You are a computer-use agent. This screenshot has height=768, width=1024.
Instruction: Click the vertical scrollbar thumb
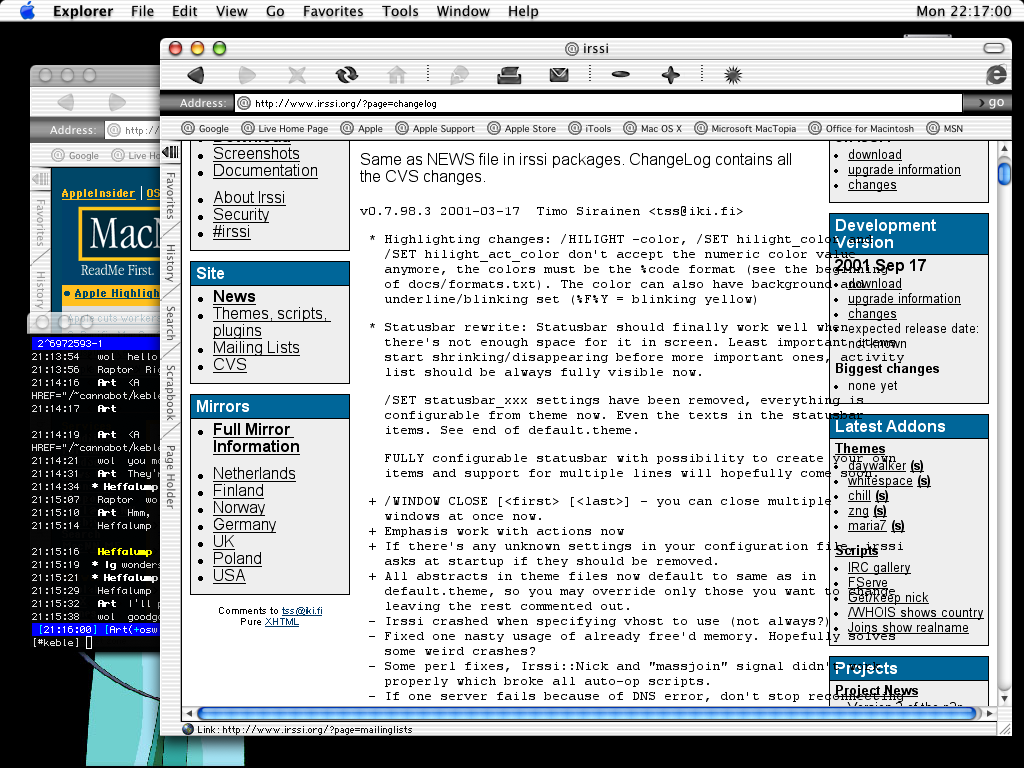[1004, 174]
